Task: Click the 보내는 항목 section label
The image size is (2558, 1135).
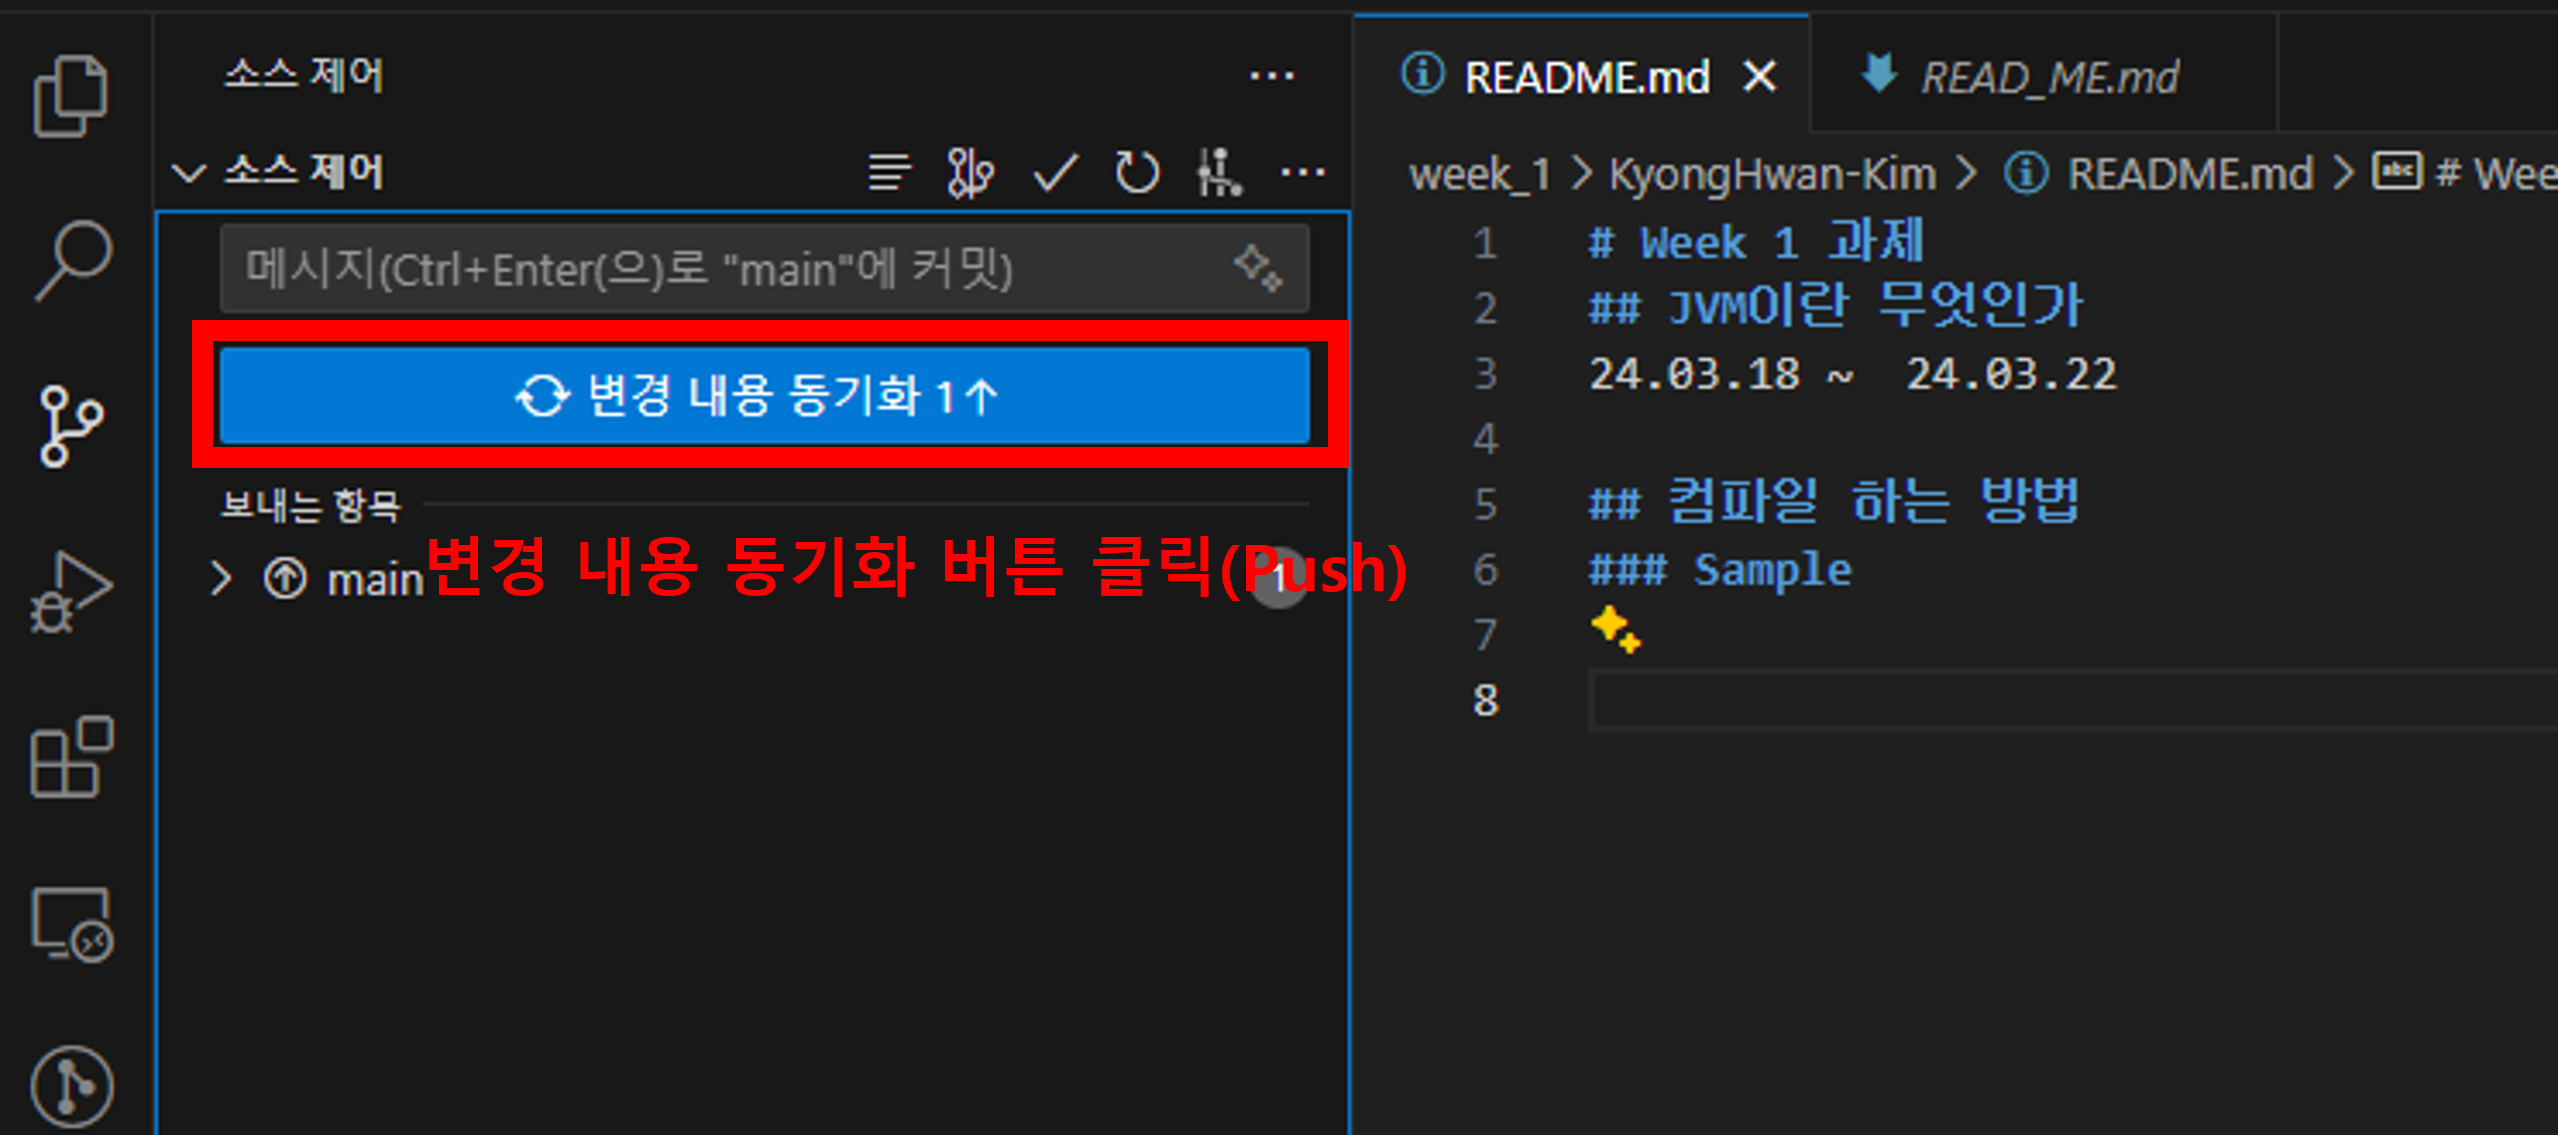Action: [310, 505]
